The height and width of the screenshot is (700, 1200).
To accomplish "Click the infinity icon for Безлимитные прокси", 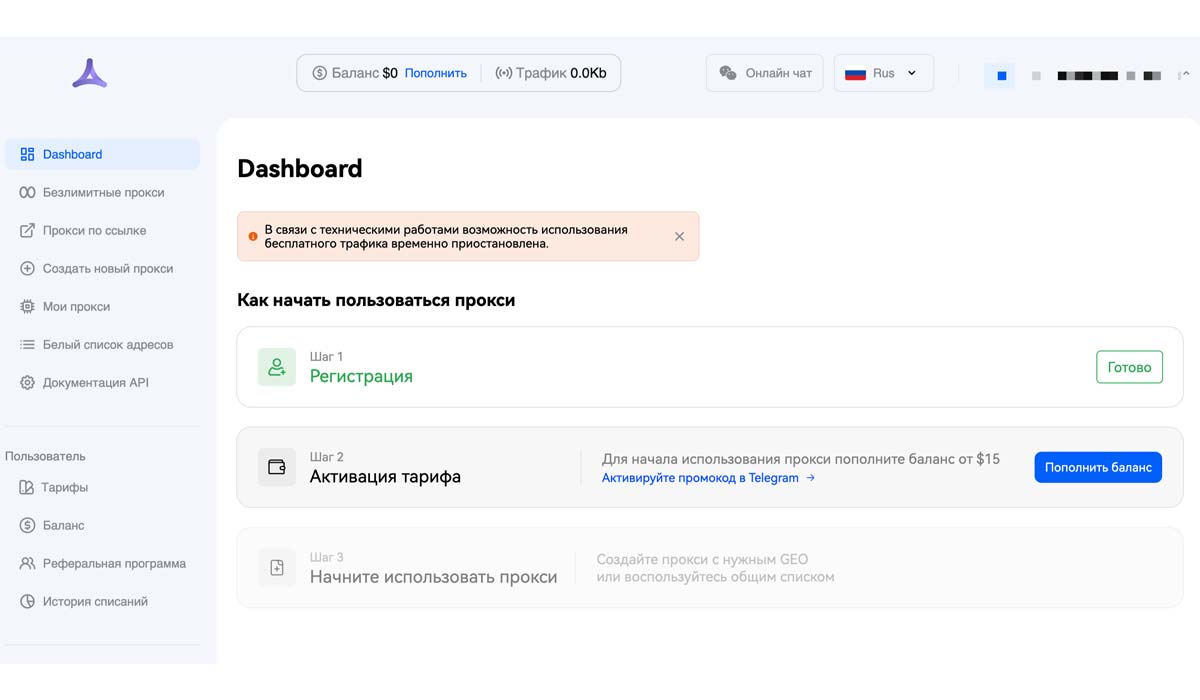I will point(27,193).
